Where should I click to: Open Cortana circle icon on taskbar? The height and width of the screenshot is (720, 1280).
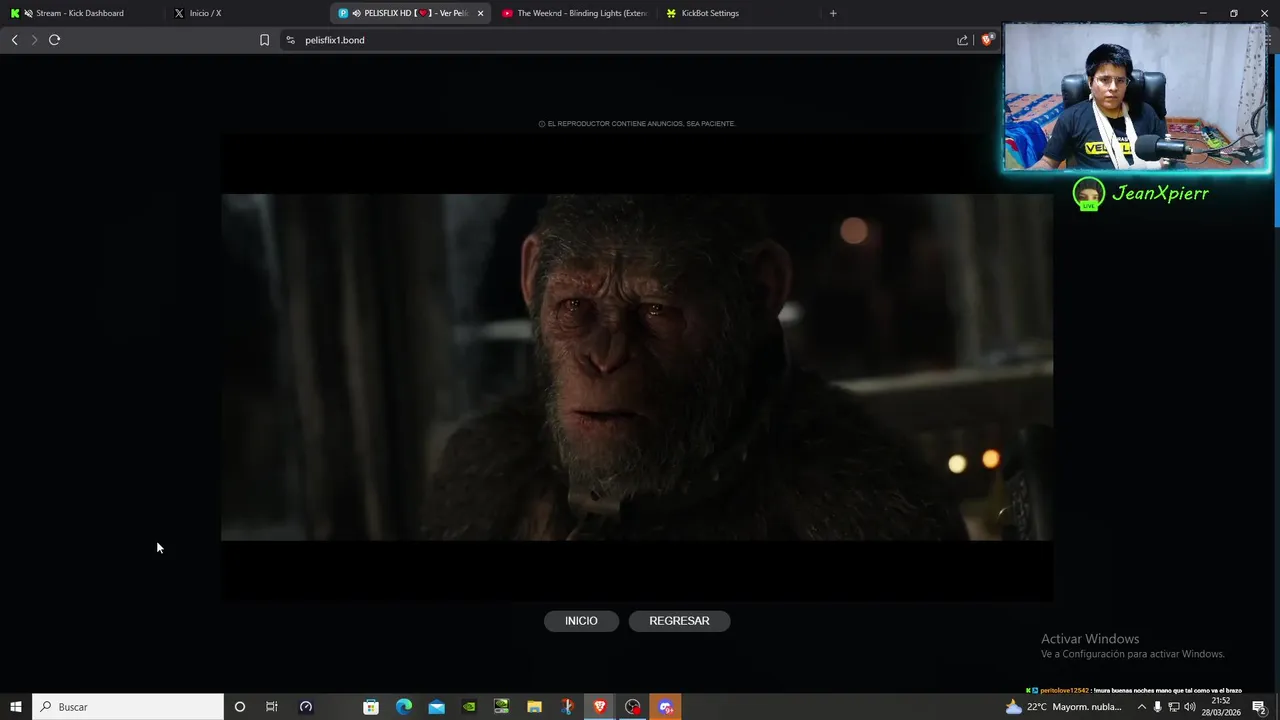point(239,707)
